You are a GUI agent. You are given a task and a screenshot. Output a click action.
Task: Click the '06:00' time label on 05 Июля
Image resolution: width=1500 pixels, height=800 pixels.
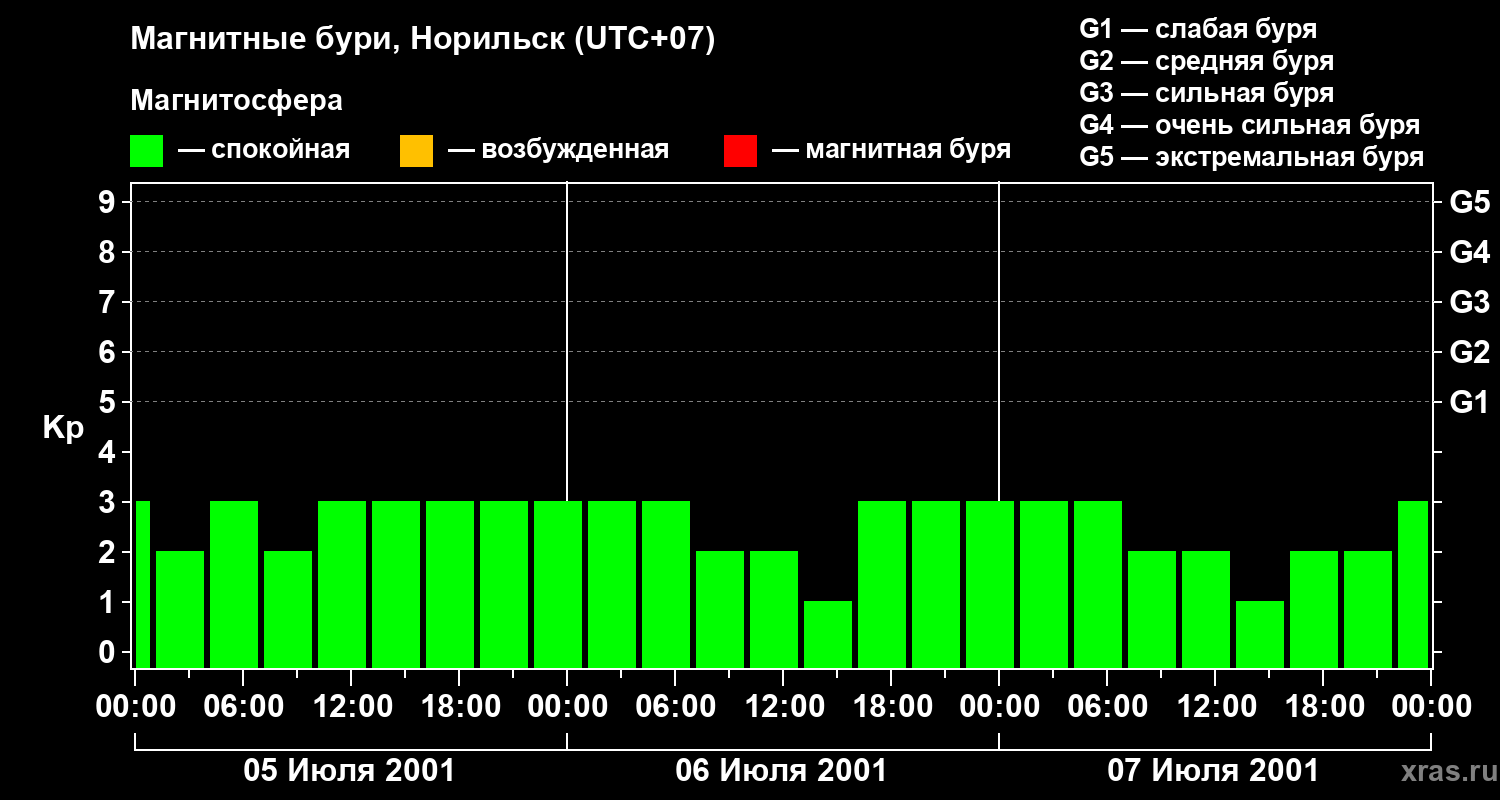[x=243, y=707]
